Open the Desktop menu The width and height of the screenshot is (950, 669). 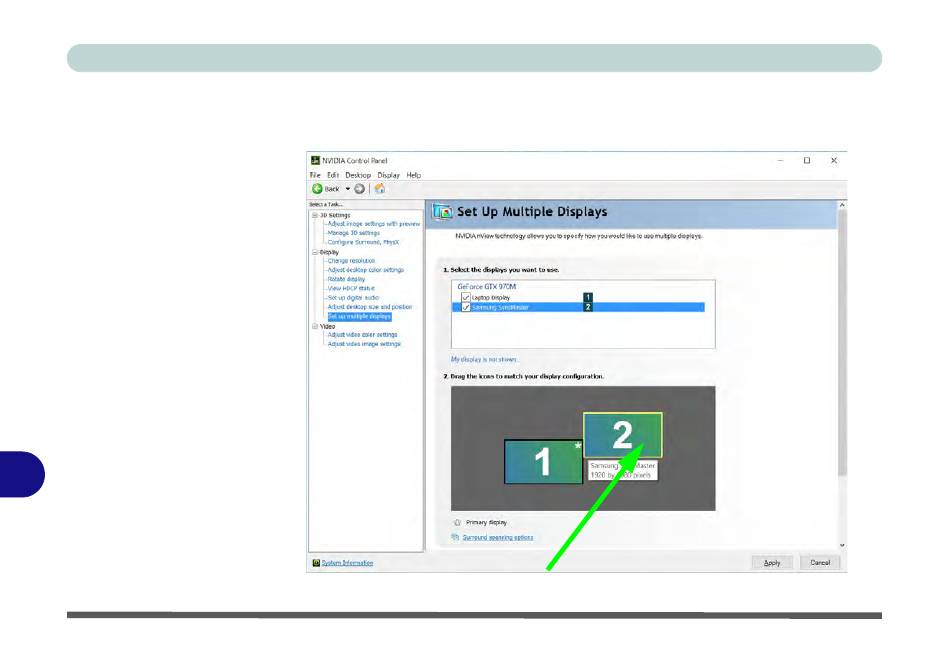(x=358, y=175)
